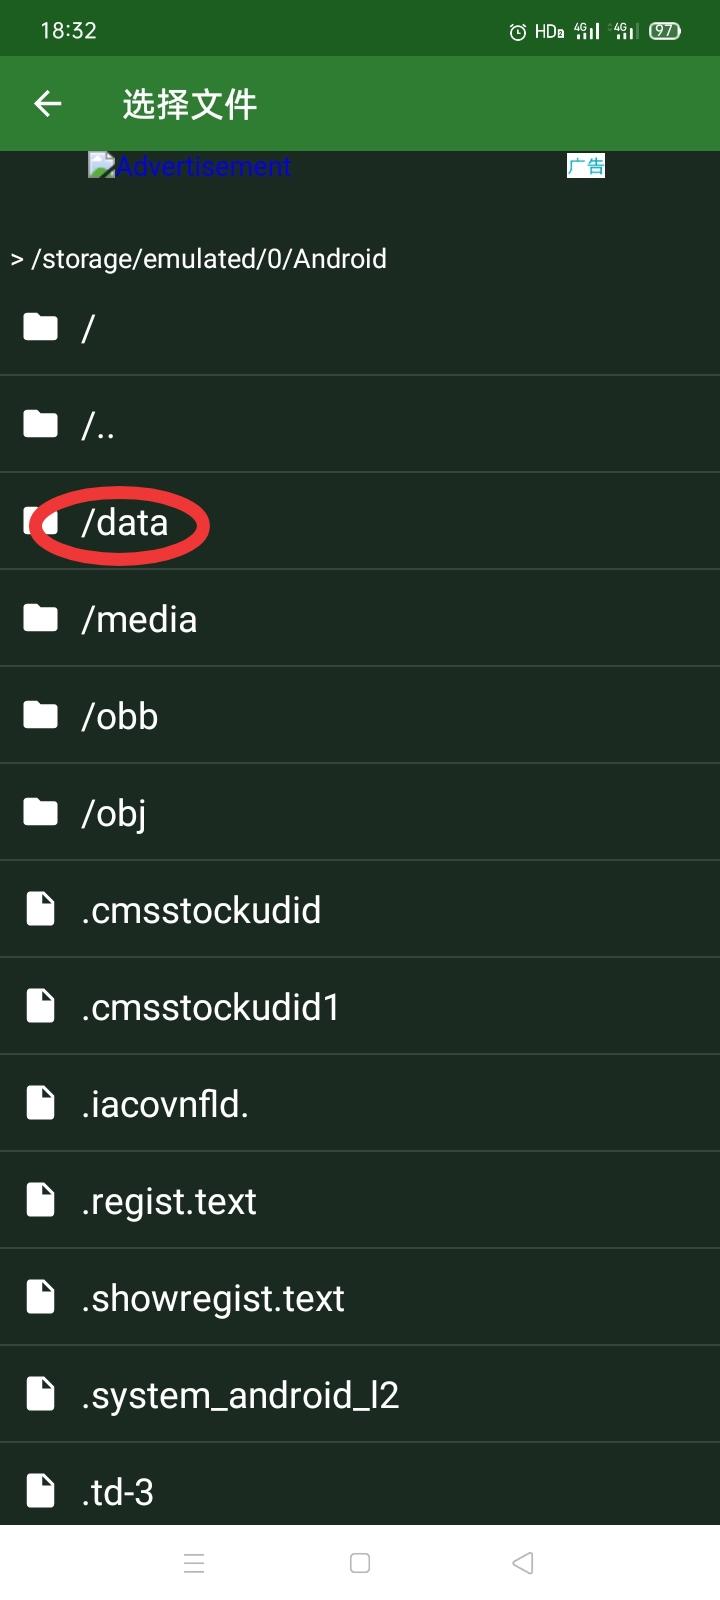Select the .iacovnfld. file icon
The image size is (720, 1600).
pyautogui.click(x=40, y=1103)
